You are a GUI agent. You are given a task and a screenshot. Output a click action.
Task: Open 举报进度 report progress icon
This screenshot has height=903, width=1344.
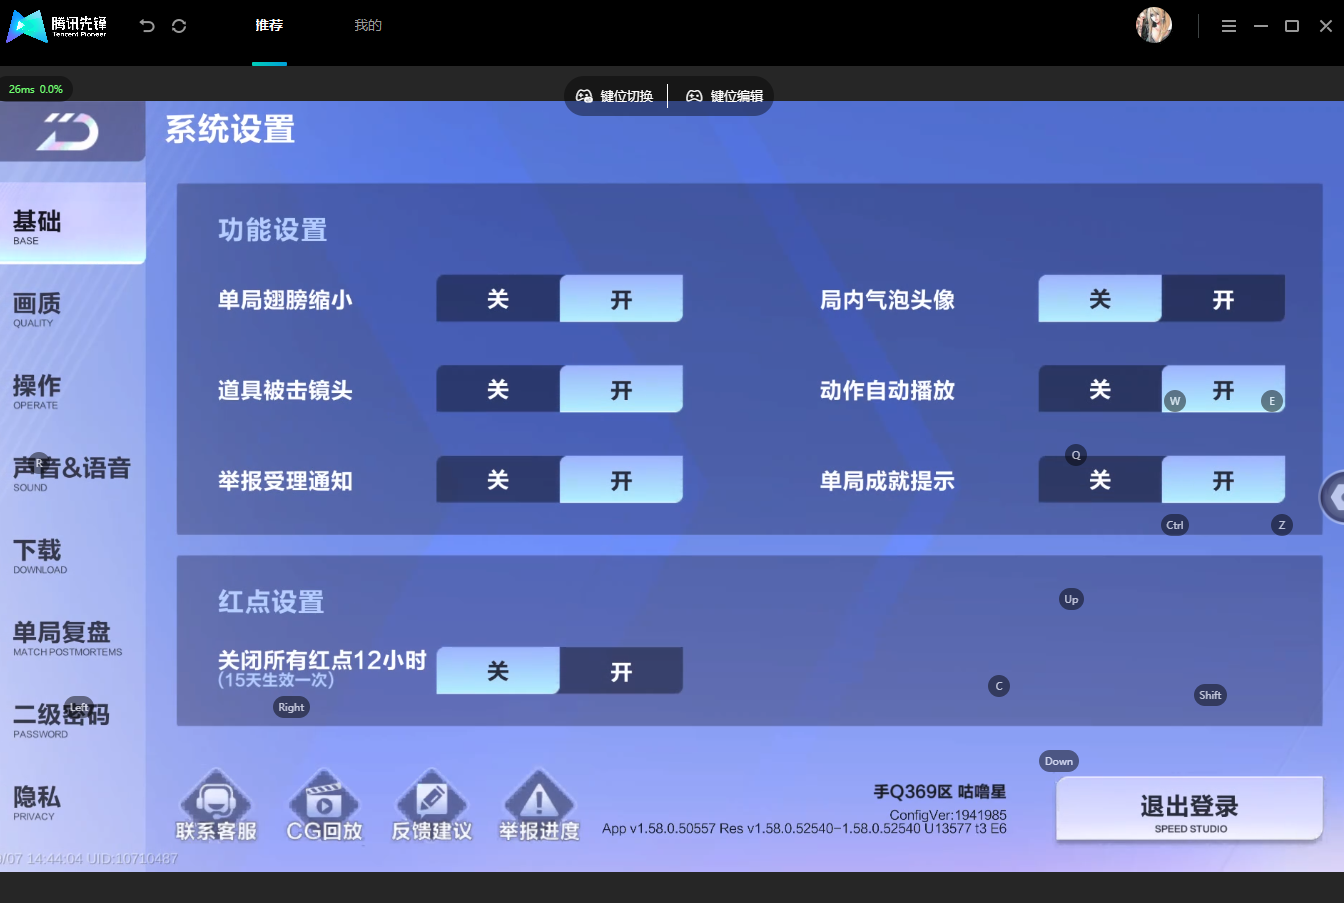click(539, 806)
